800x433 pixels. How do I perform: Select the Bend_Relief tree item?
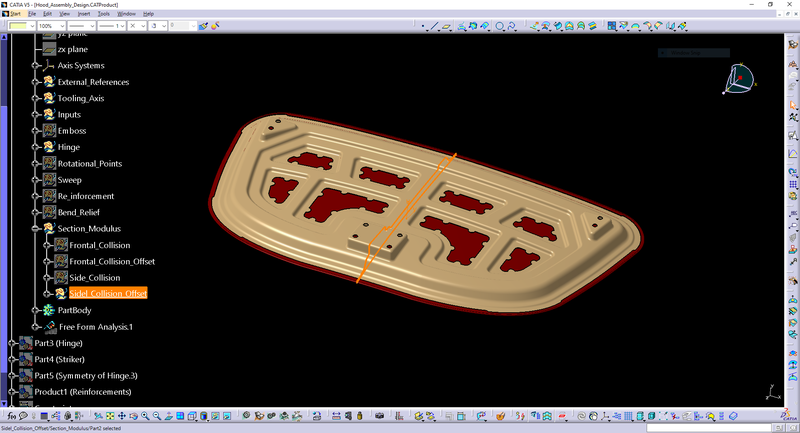[79, 212]
